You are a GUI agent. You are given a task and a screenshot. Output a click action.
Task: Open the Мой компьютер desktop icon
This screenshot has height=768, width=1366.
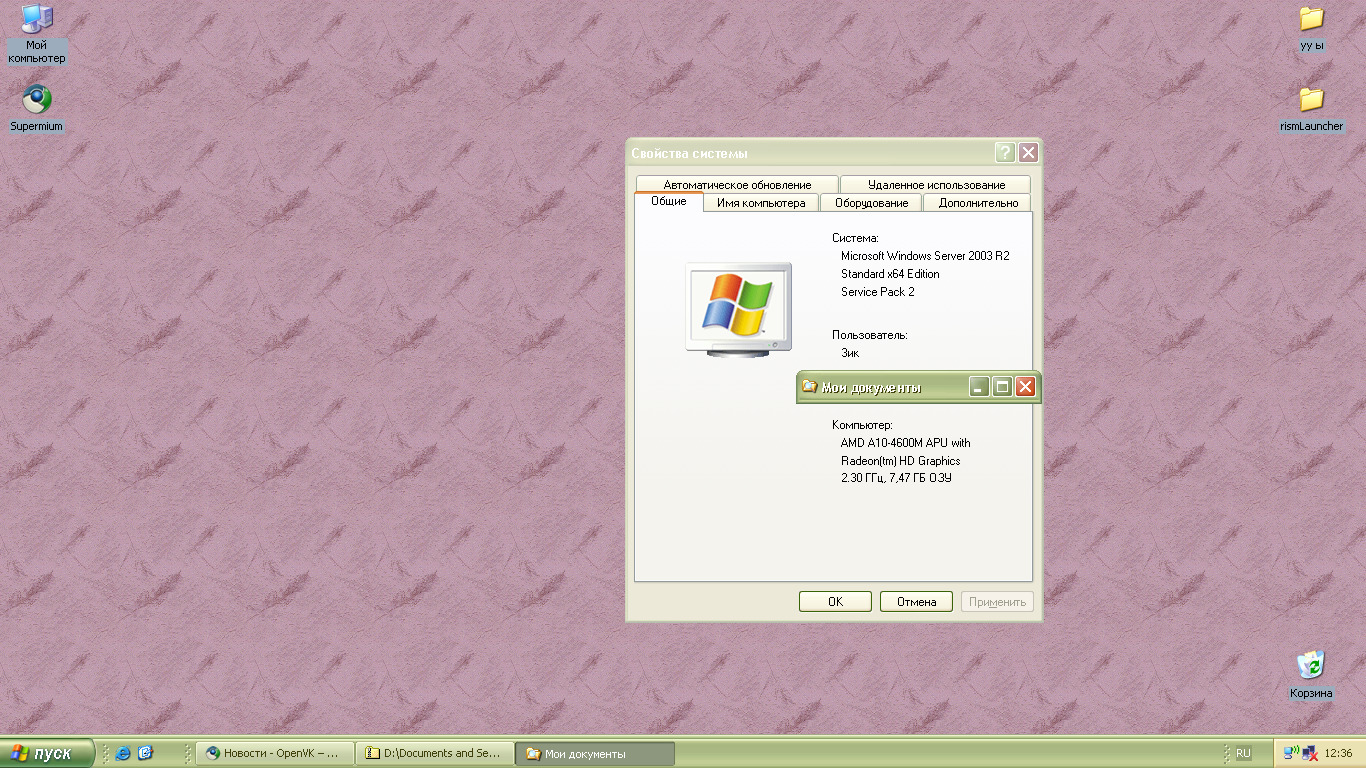click(x=37, y=34)
